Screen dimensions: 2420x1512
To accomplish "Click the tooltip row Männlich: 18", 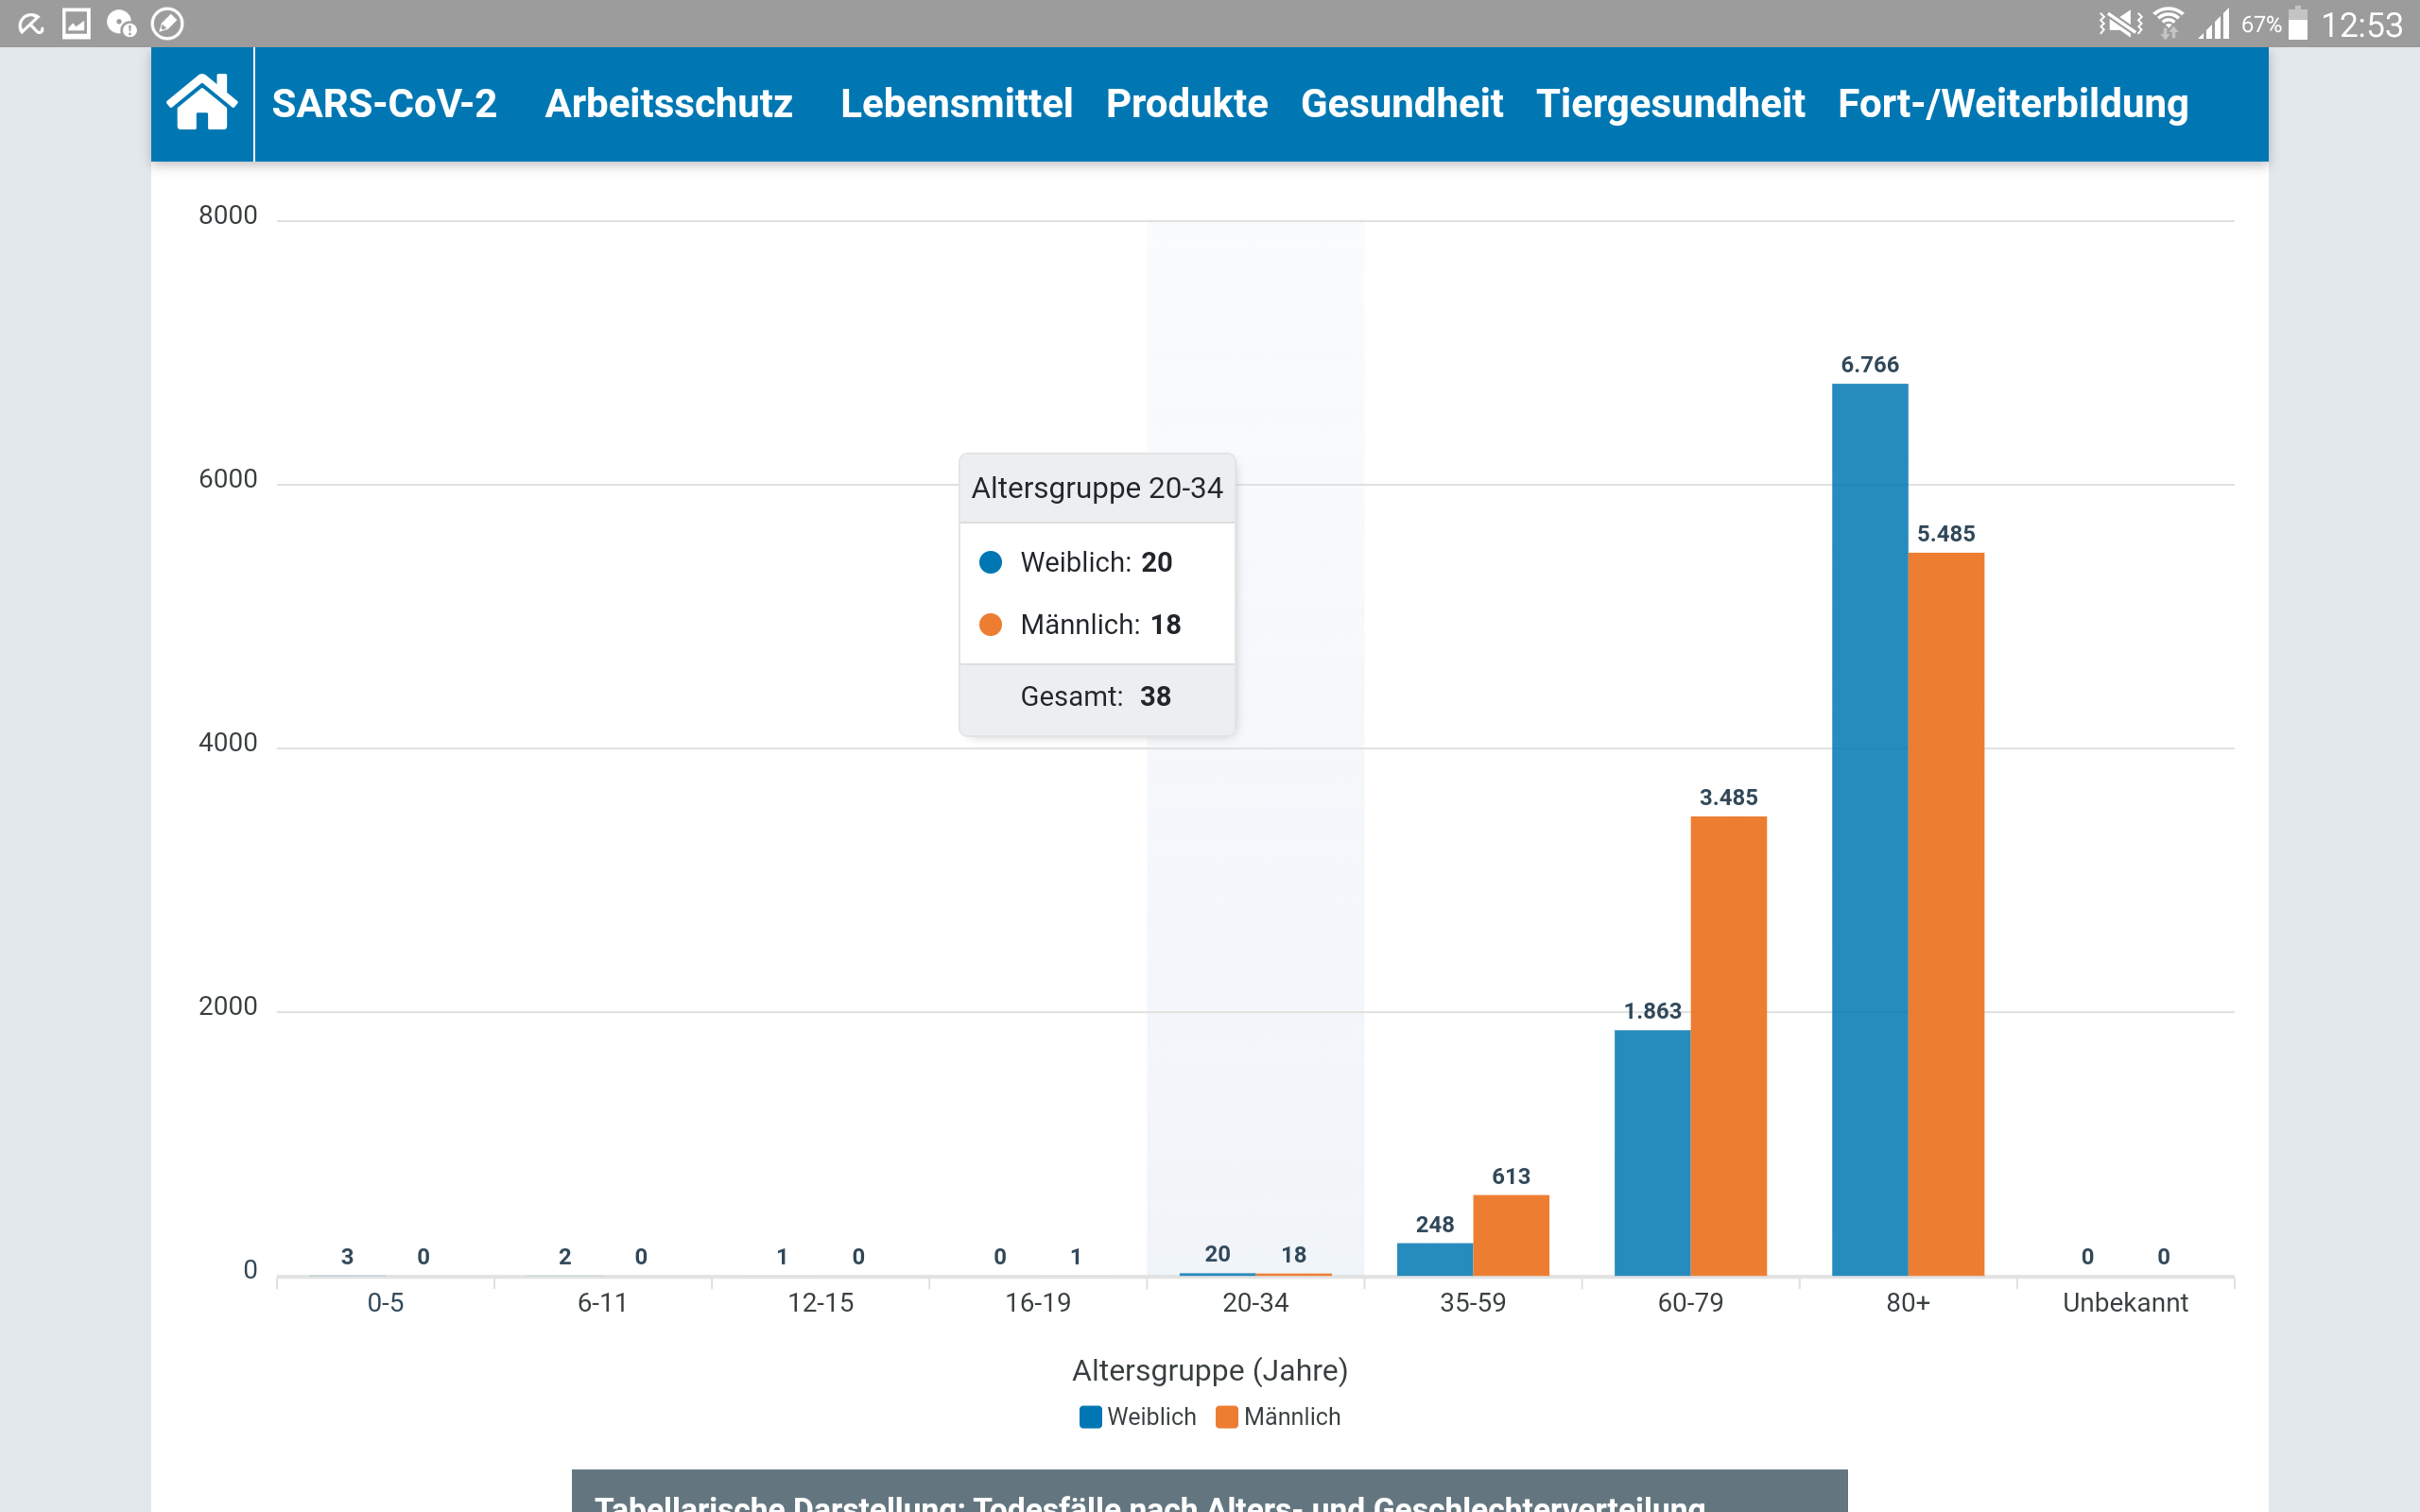I will tap(1097, 624).
